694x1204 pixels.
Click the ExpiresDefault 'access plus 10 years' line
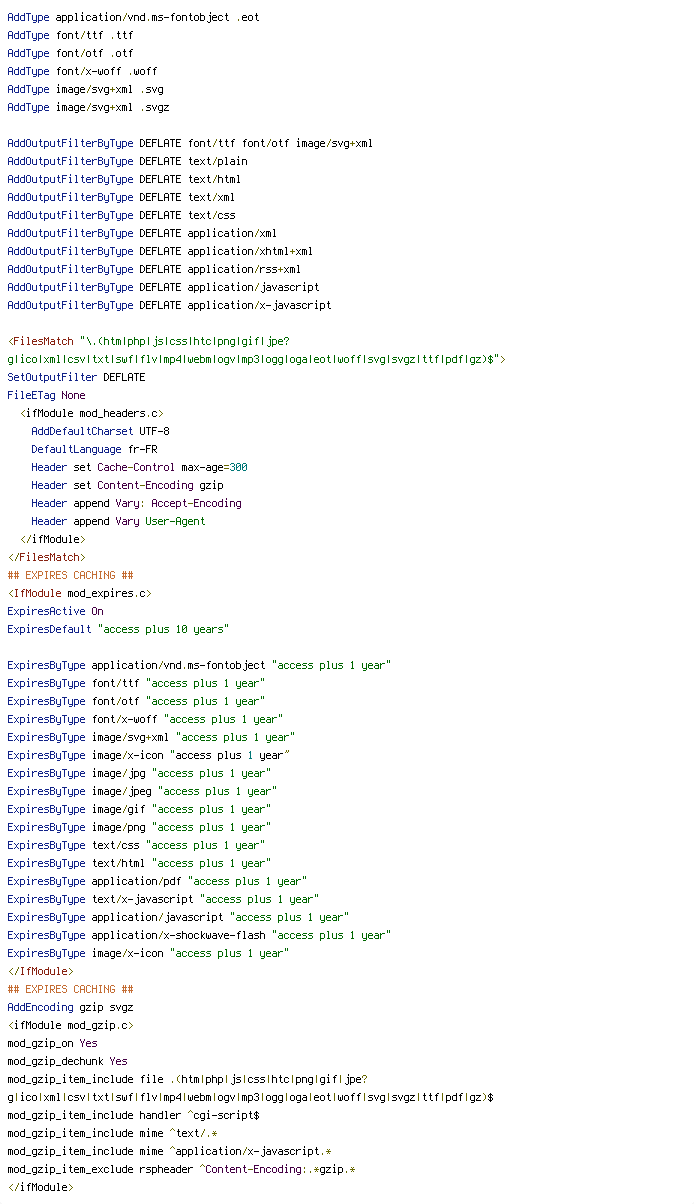[118, 629]
